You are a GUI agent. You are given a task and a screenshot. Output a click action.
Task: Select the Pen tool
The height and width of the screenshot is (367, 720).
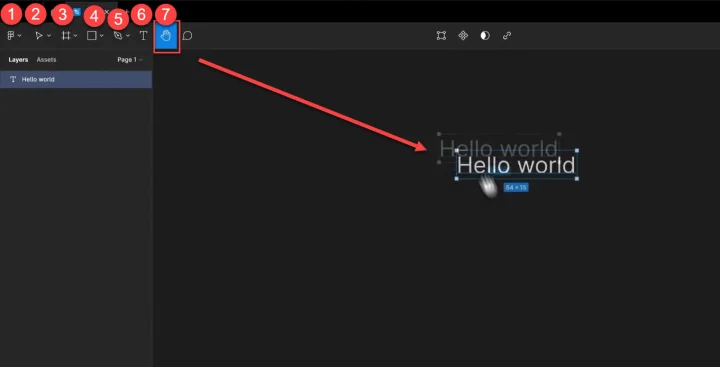[118, 35]
